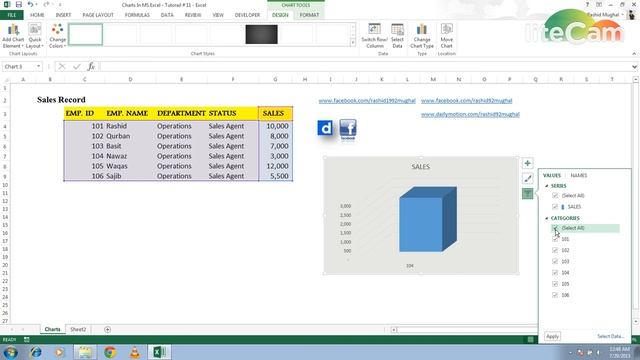
Task: Click the Save icon in quick access toolbar
Action: (x=19, y=4)
